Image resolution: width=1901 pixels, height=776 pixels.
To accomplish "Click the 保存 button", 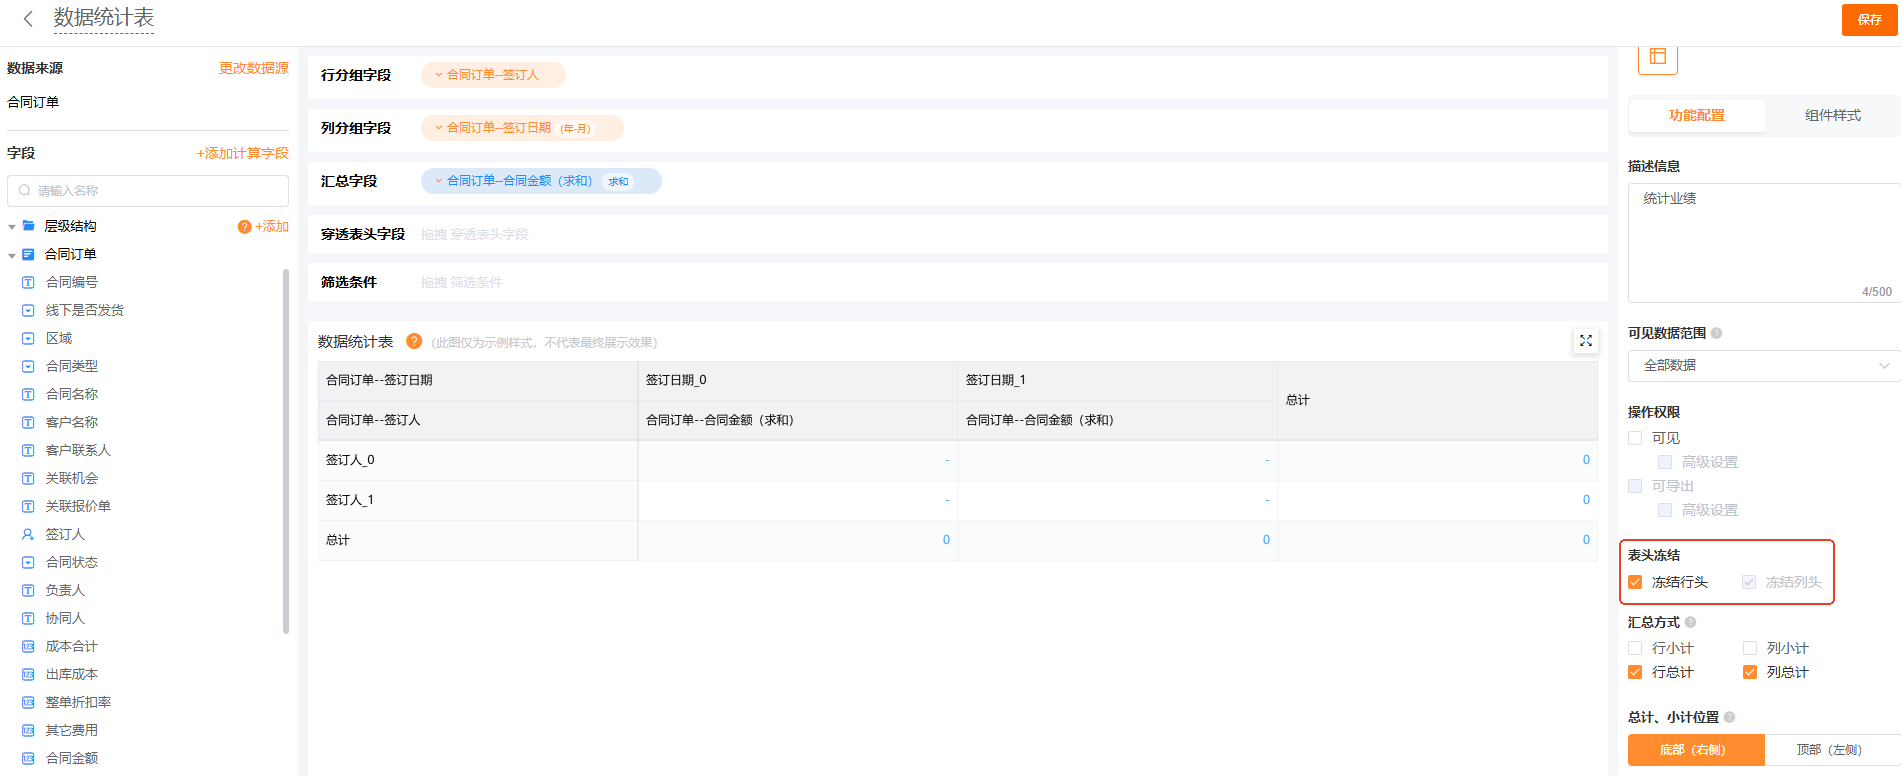I will 1868,20.
